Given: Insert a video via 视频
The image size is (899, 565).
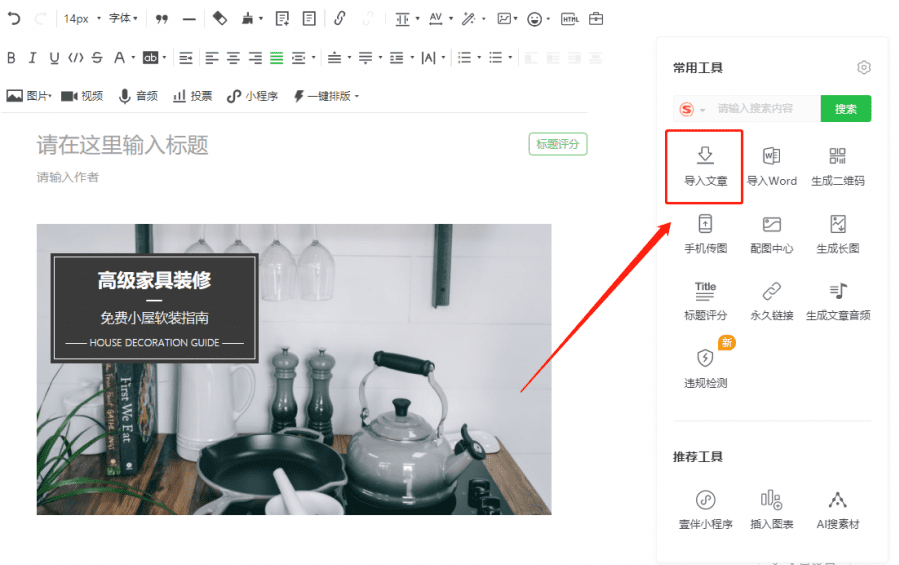Looking at the screenshot, I should click(82, 96).
